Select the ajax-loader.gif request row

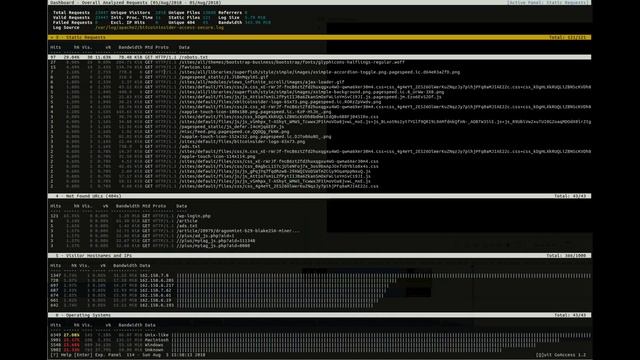[320, 82]
